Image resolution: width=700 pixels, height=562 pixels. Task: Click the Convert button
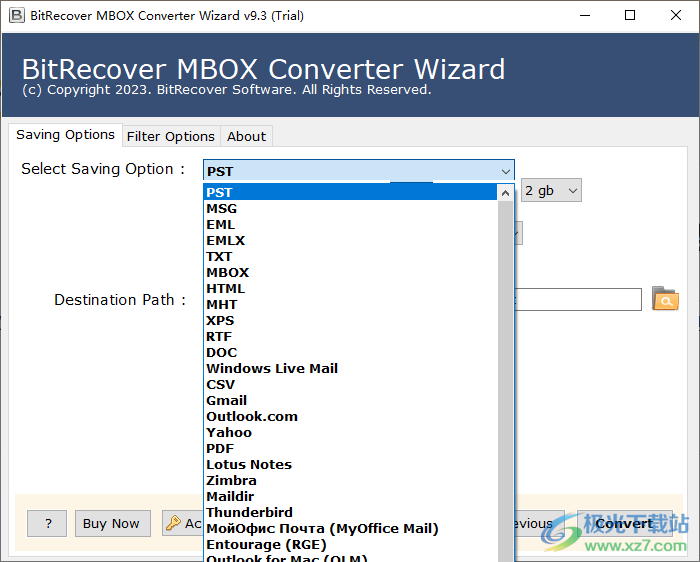click(625, 523)
